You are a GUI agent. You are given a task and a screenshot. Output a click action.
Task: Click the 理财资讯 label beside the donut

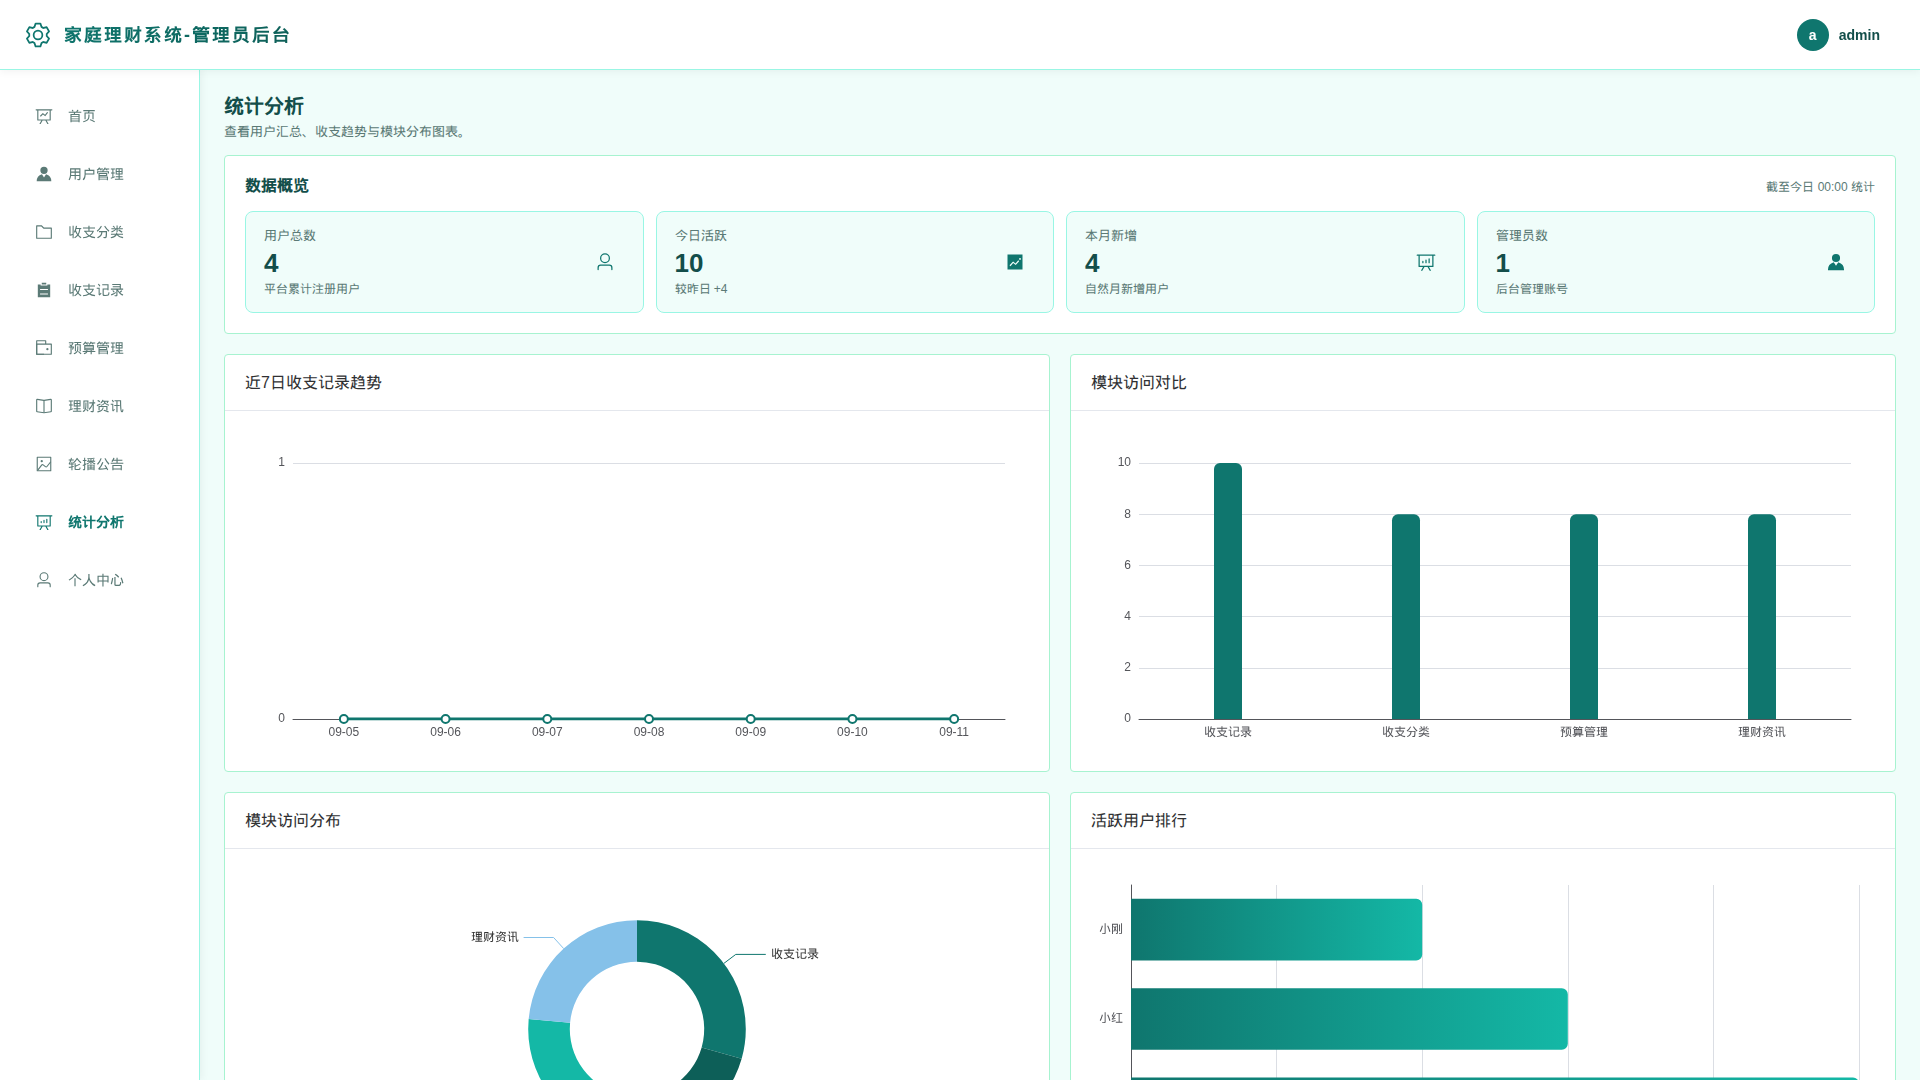coord(495,937)
